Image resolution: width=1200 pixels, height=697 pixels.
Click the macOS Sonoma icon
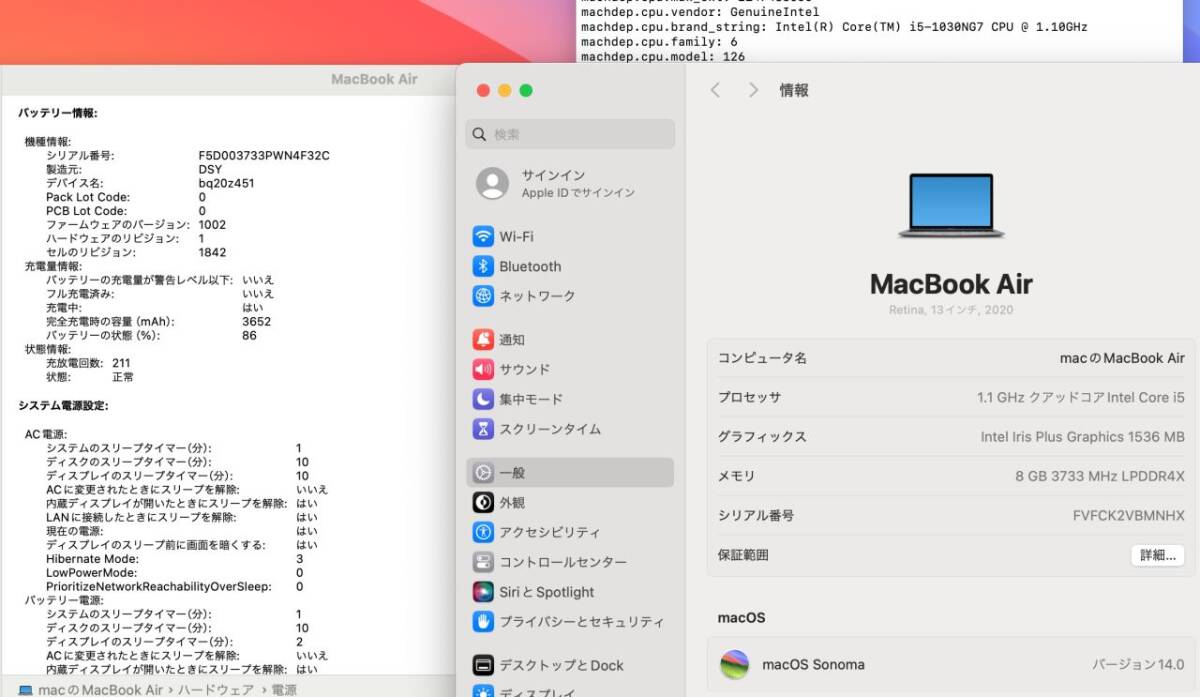coord(735,664)
